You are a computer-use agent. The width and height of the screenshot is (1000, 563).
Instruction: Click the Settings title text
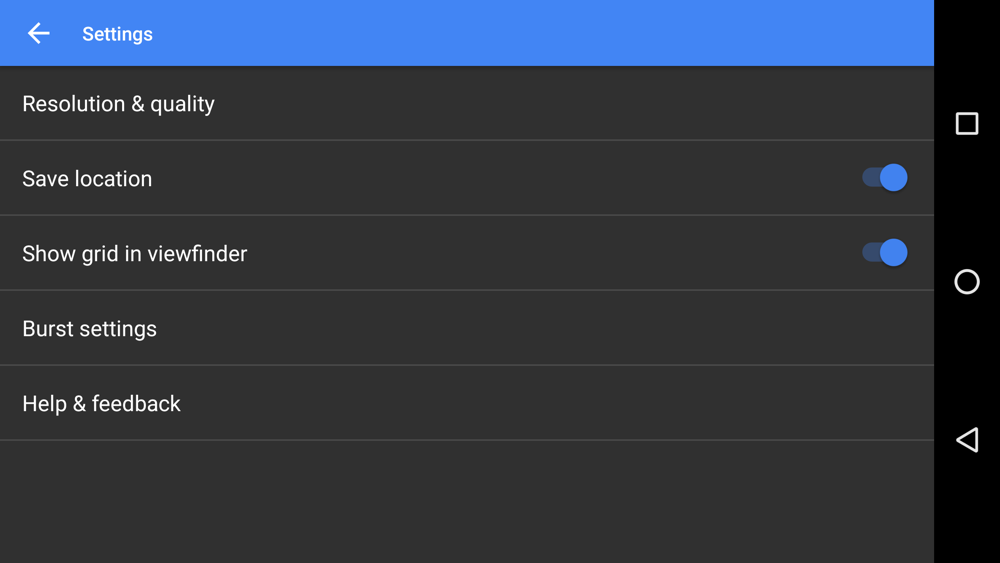click(x=117, y=34)
